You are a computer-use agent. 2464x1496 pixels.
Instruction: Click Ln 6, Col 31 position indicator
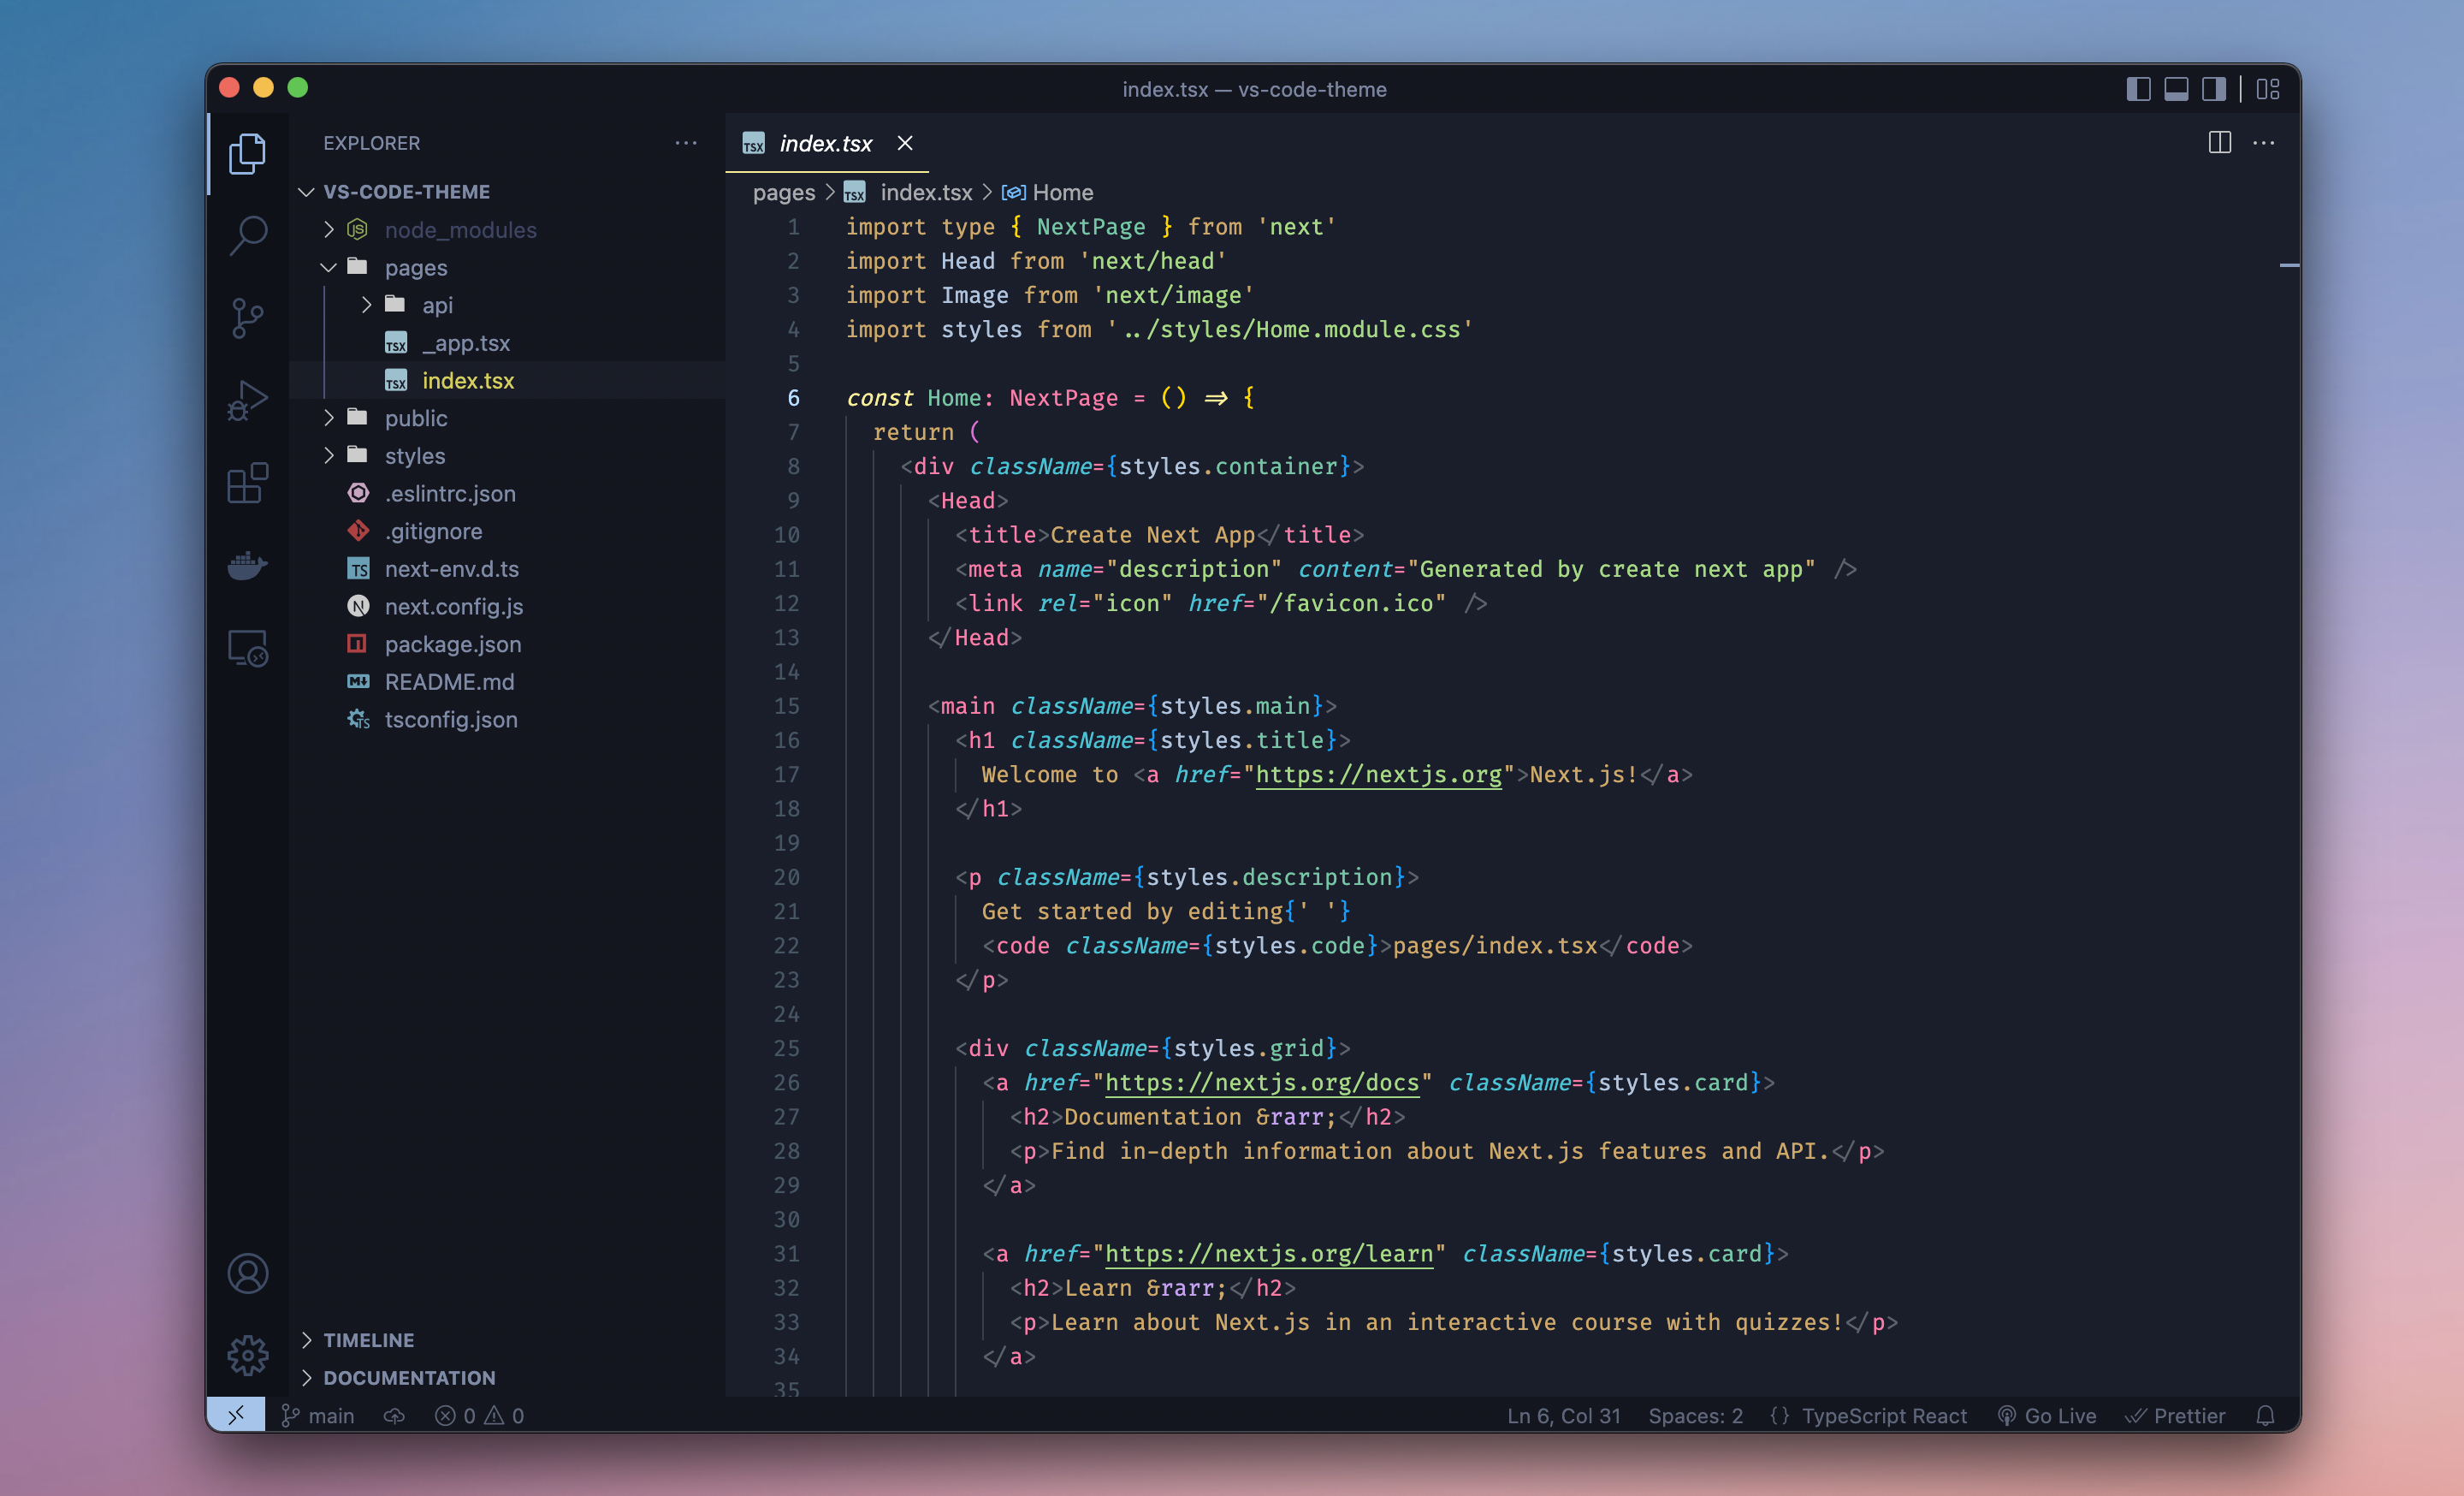point(1564,1415)
